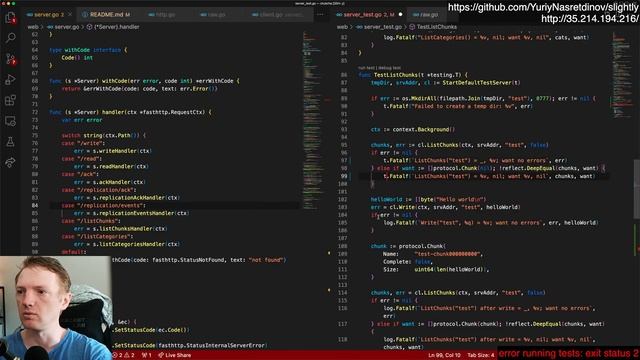Click the Go file icon on the server.go tab
The width and height of the screenshot is (640, 360).
click(x=29, y=14)
